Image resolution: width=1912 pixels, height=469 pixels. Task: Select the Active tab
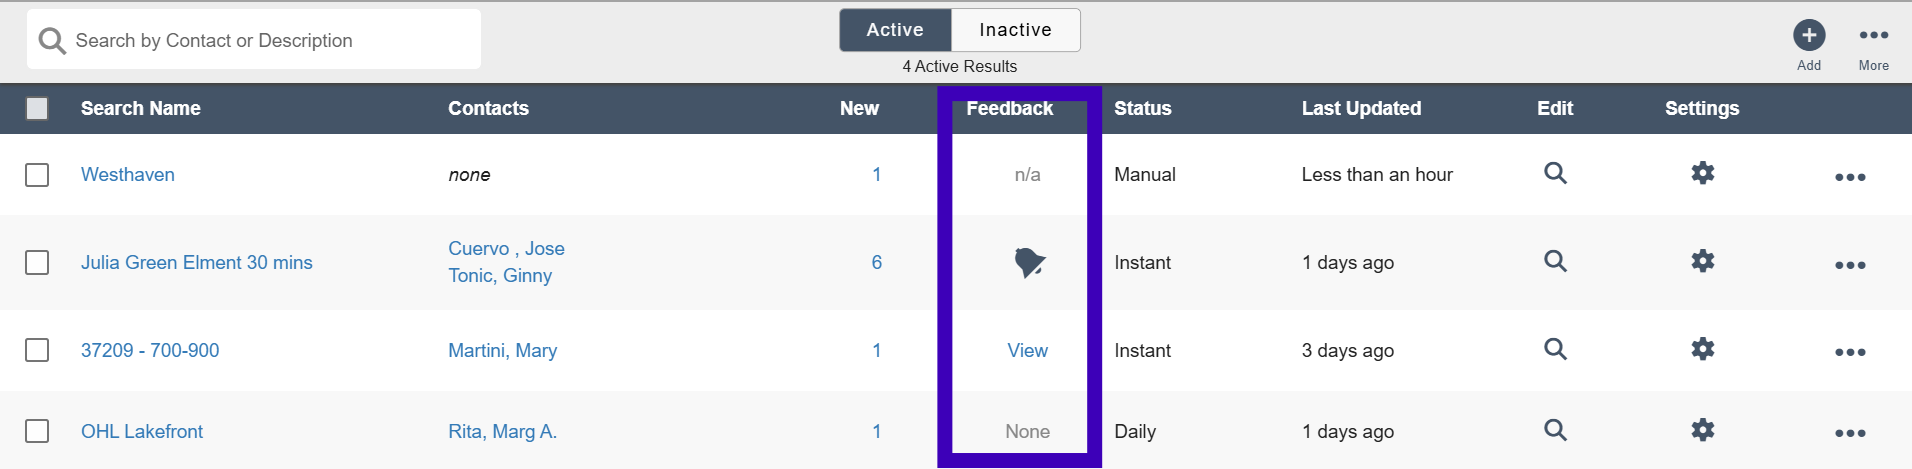tap(895, 30)
